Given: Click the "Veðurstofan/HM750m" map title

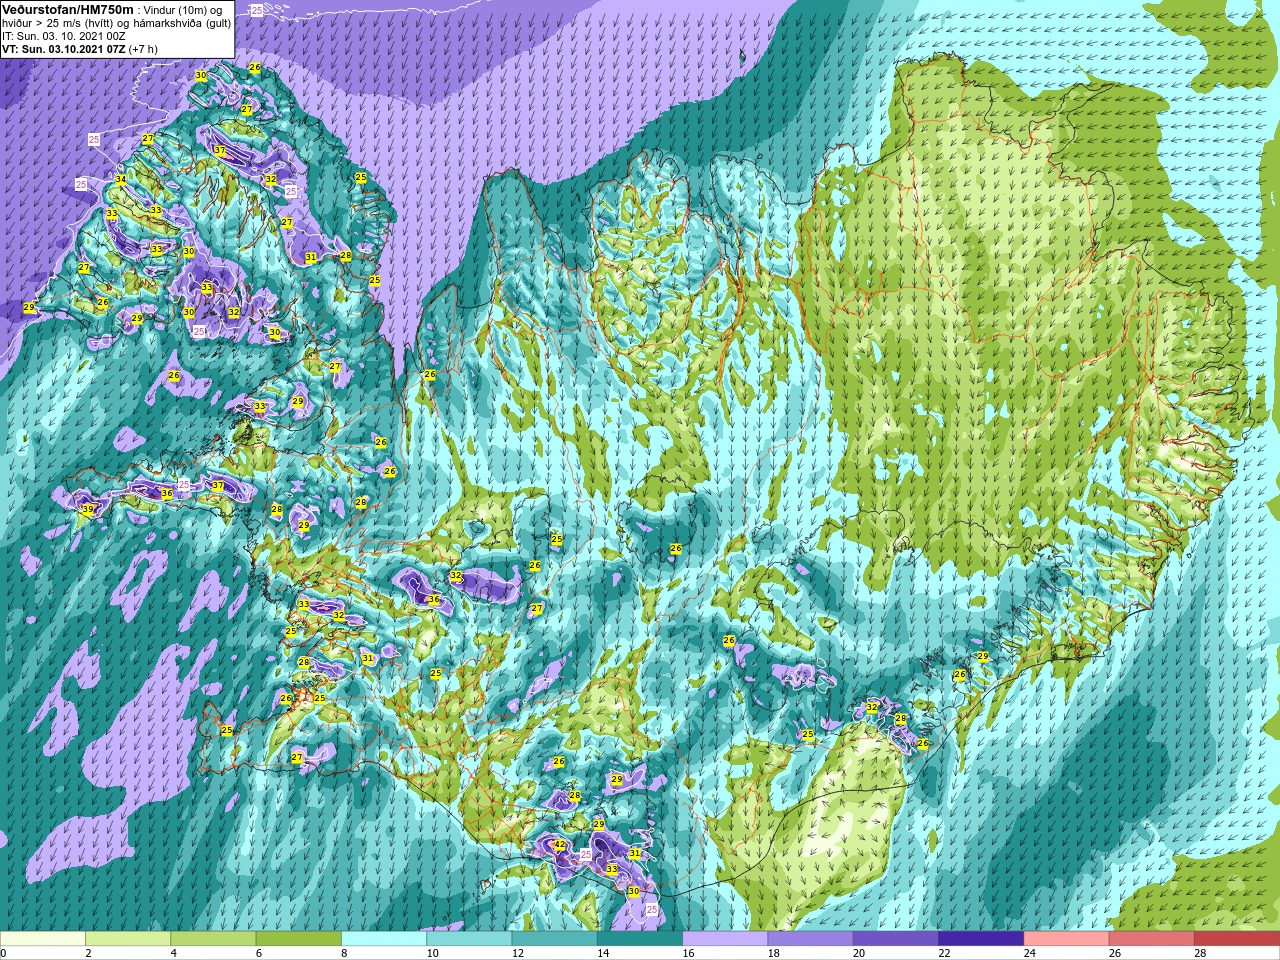Looking at the screenshot, I should (67, 9).
